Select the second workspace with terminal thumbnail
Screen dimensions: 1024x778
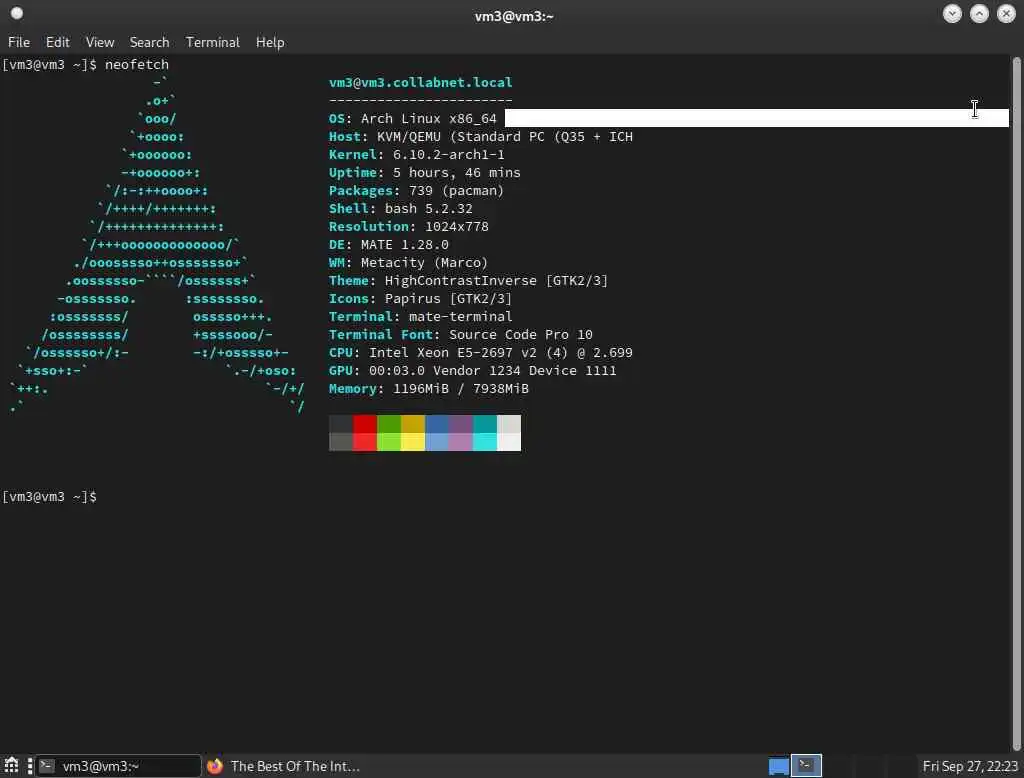coord(807,766)
